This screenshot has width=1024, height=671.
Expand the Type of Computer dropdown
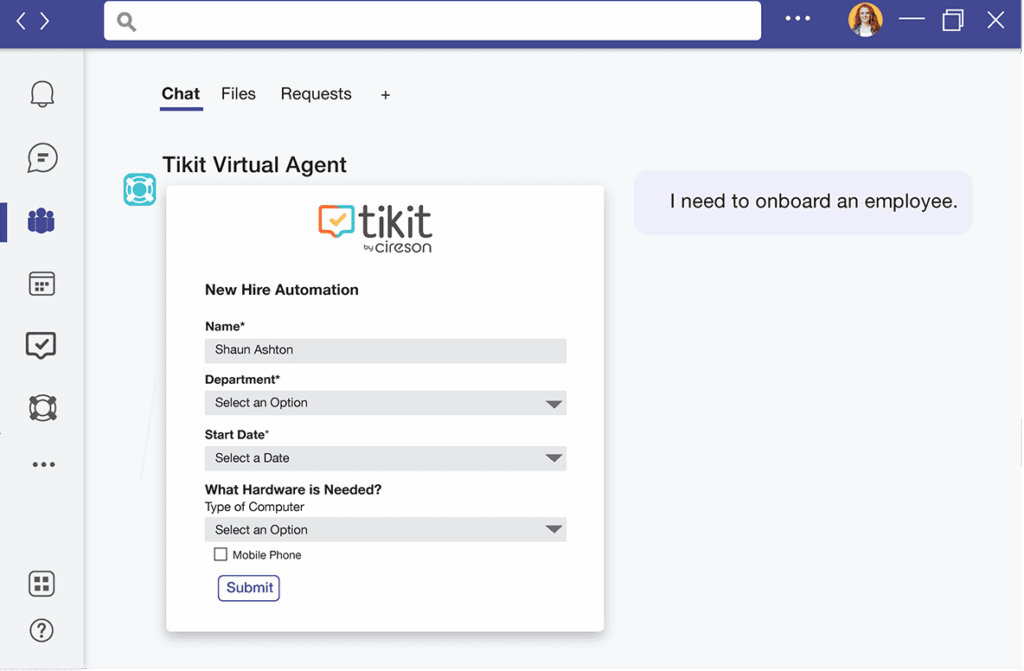(x=385, y=530)
